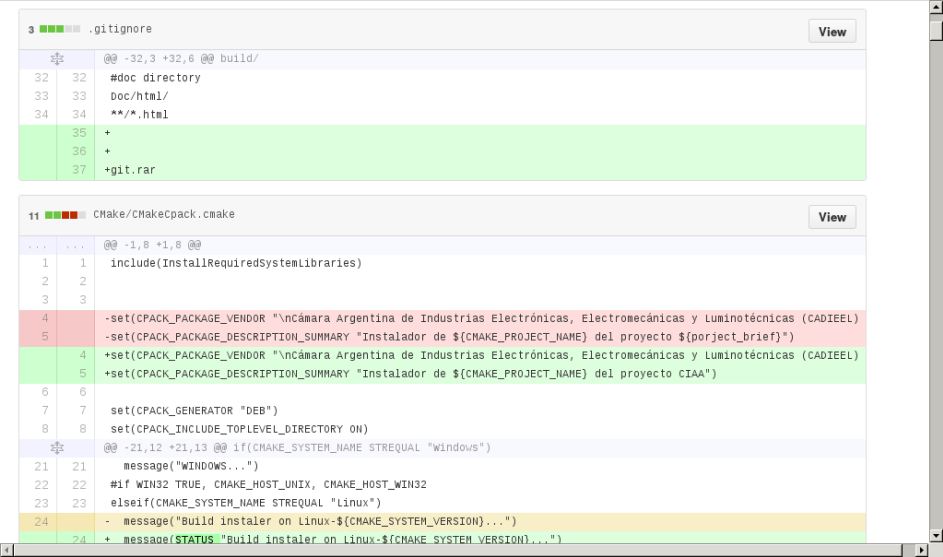Click the CMakeCpack diffstat bar with 11 changes

click(65, 215)
